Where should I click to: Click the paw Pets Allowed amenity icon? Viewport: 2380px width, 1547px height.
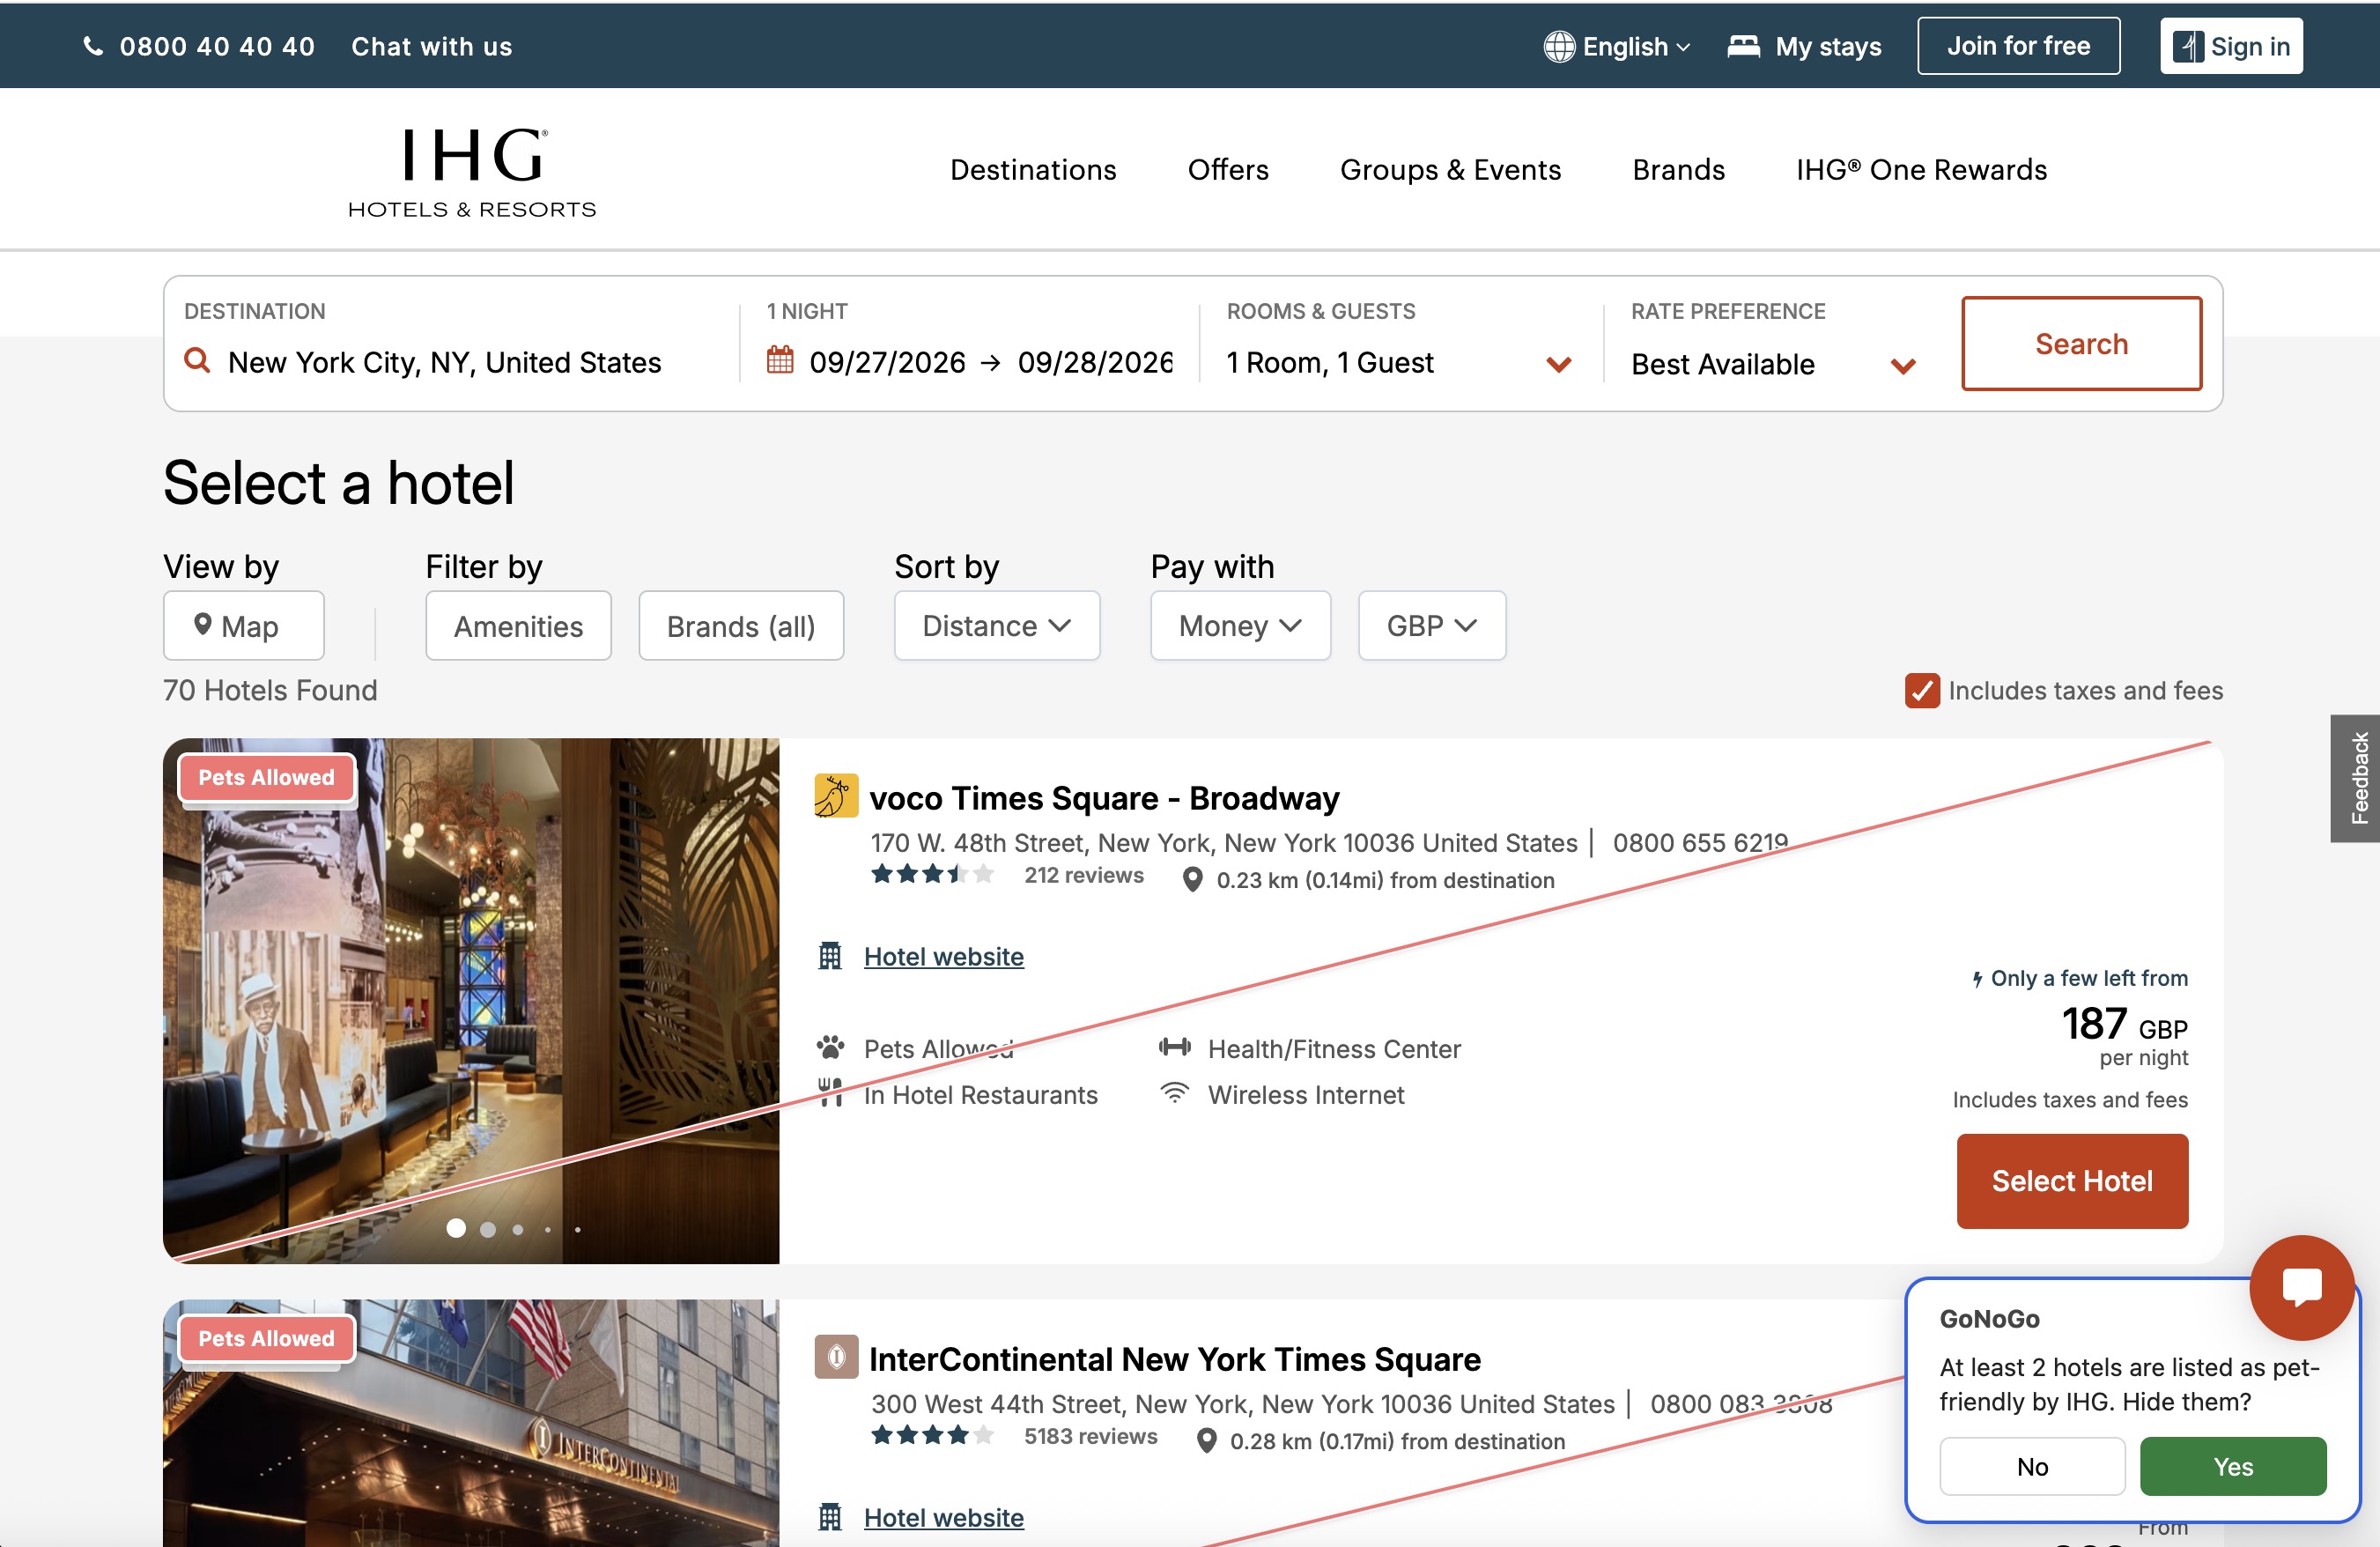[830, 1047]
